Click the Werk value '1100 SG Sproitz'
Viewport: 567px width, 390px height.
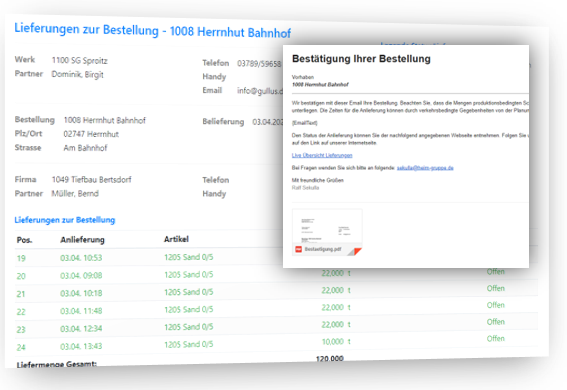[x=80, y=60]
